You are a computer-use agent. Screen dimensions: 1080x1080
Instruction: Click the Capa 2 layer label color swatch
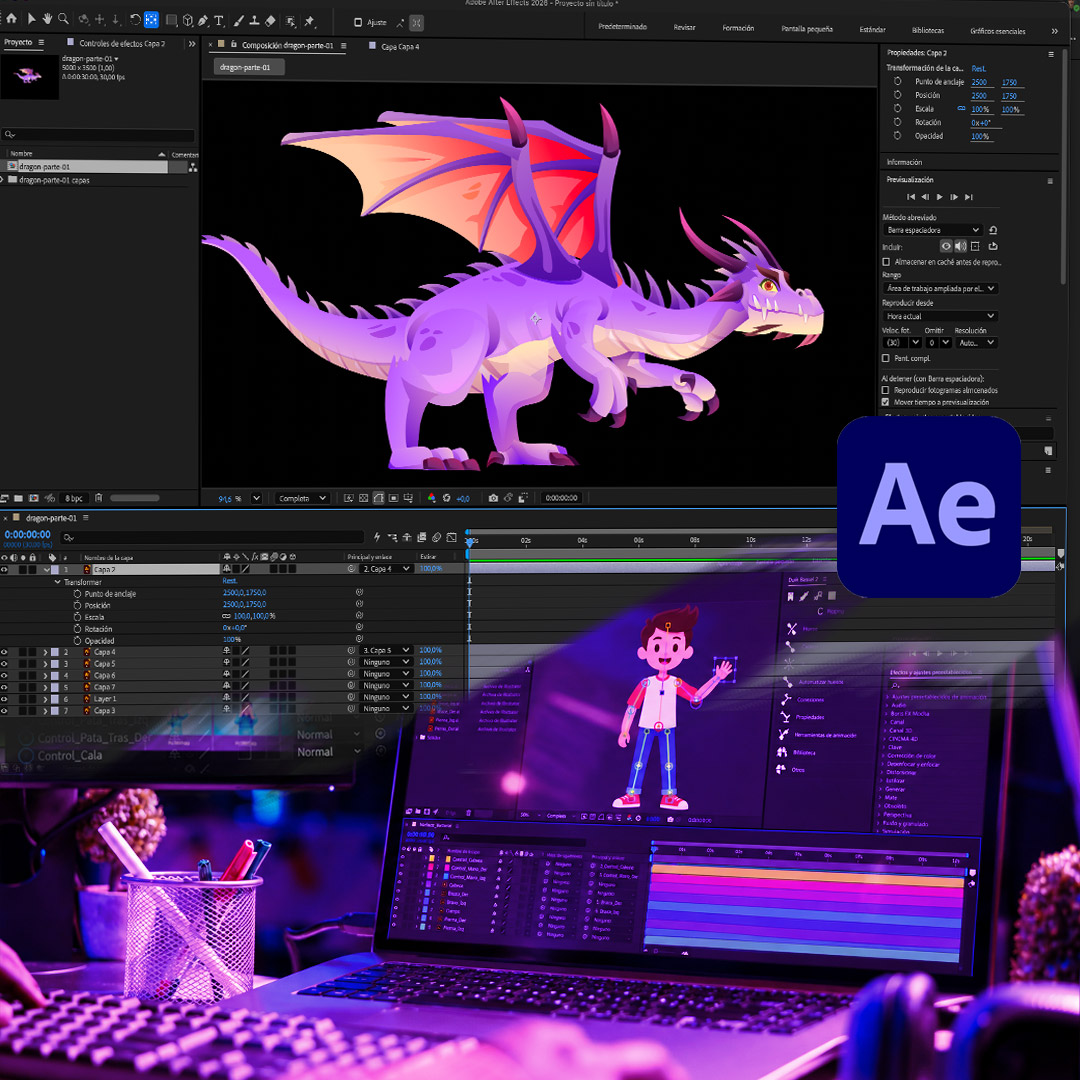coord(55,570)
